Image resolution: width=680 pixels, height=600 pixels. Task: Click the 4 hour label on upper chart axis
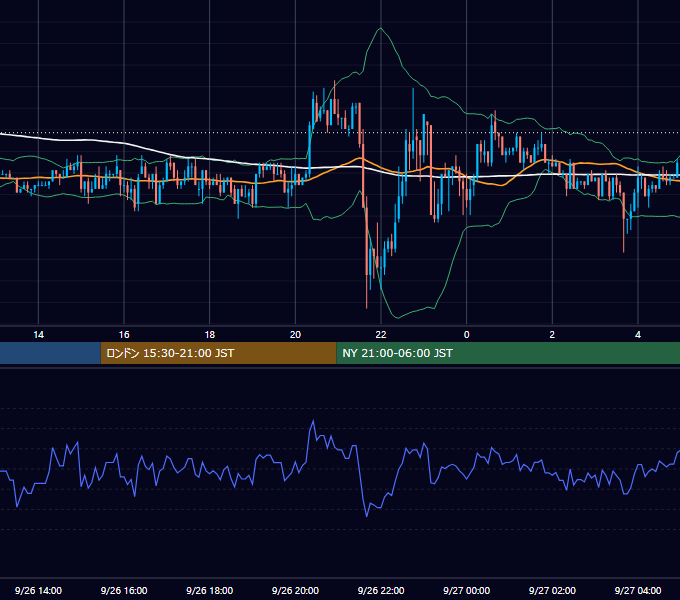[638, 335]
